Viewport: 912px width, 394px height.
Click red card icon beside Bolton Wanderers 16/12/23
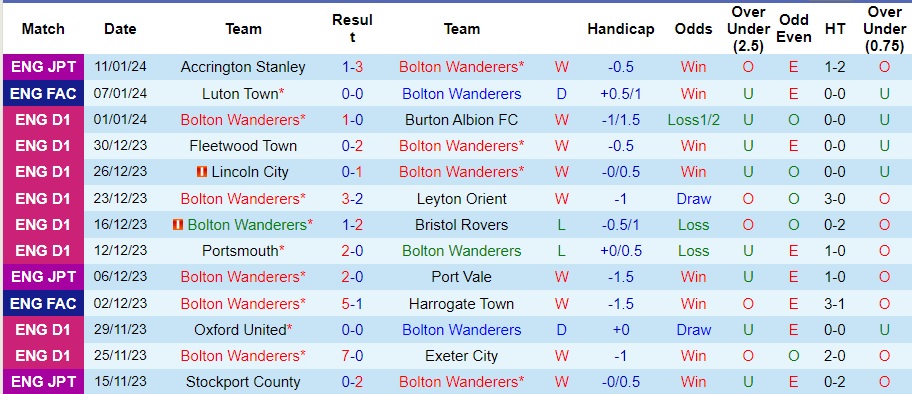click(x=178, y=225)
